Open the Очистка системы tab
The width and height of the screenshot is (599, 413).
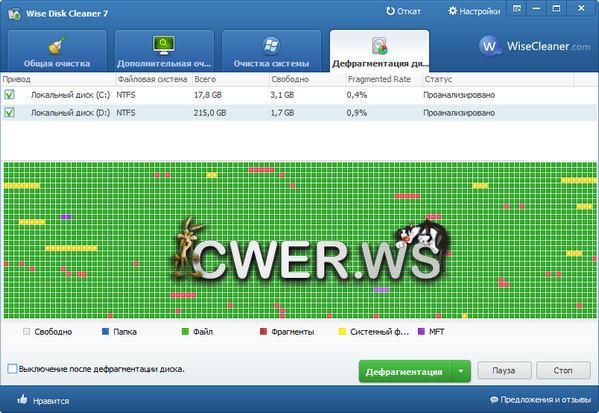coord(272,51)
